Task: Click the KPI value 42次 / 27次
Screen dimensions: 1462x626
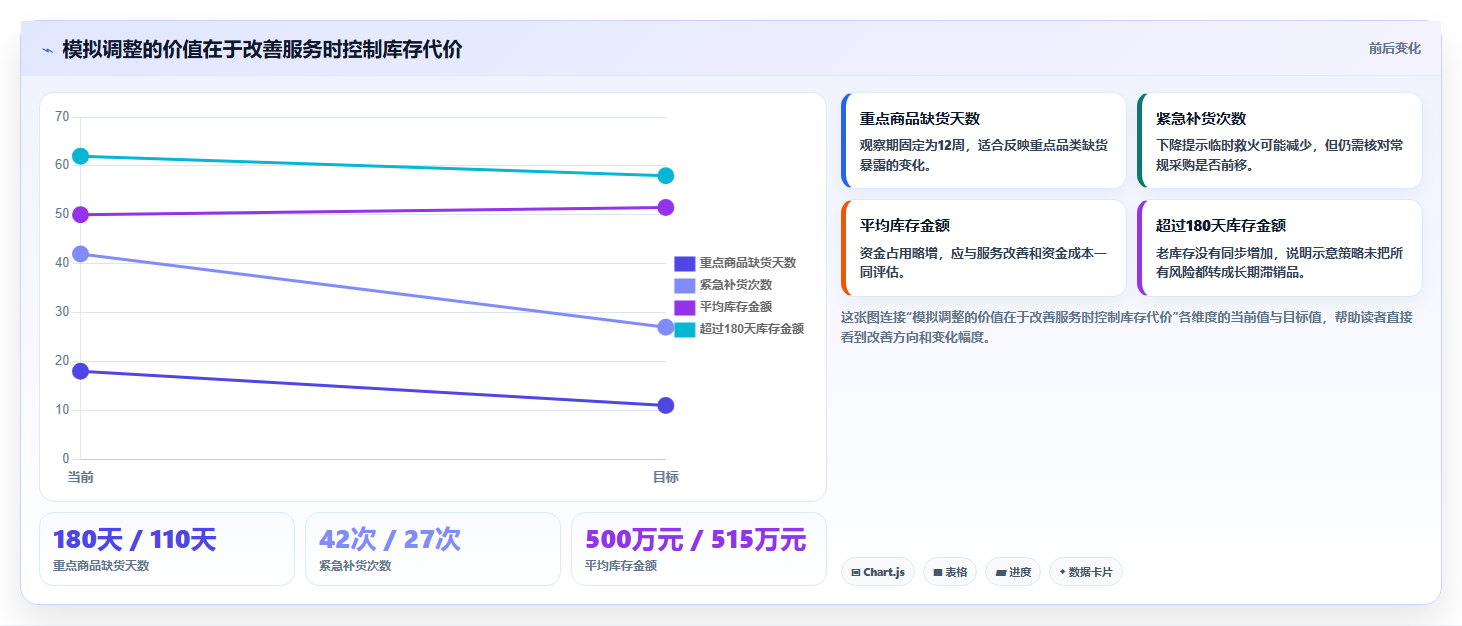Action: [390, 540]
